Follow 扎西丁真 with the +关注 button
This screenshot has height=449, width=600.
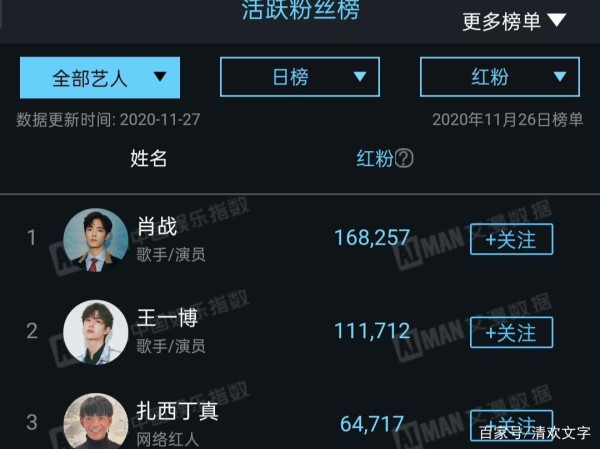point(512,425)
